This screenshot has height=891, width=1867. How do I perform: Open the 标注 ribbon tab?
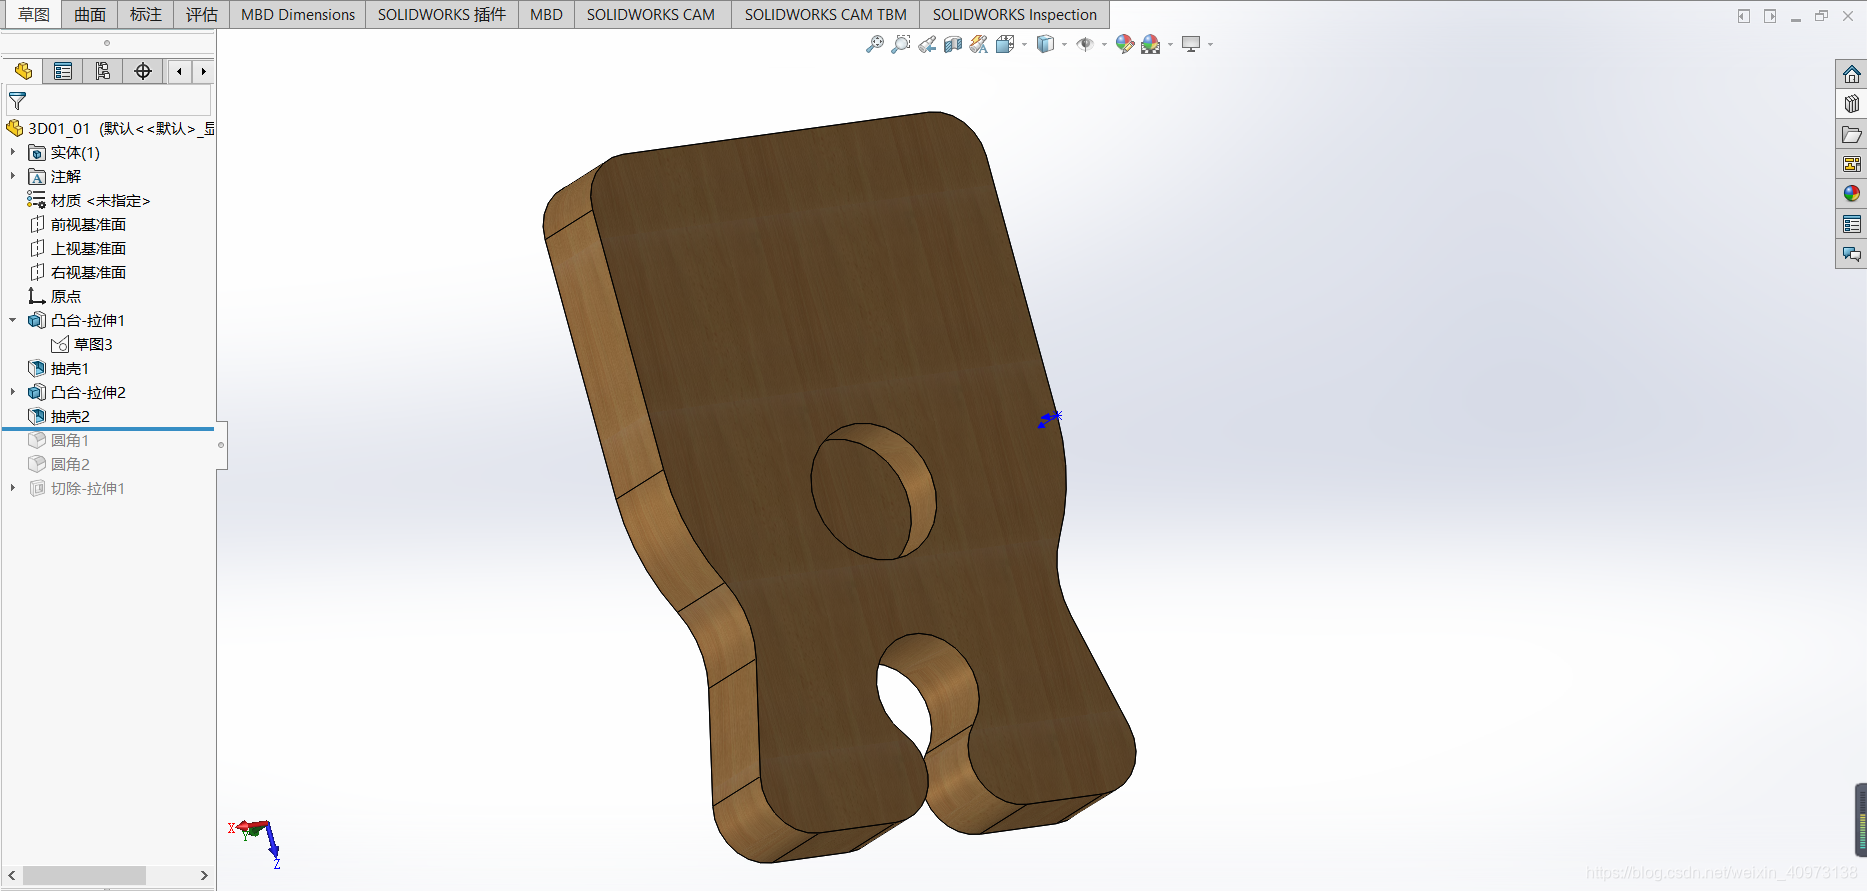coord(146,14)
